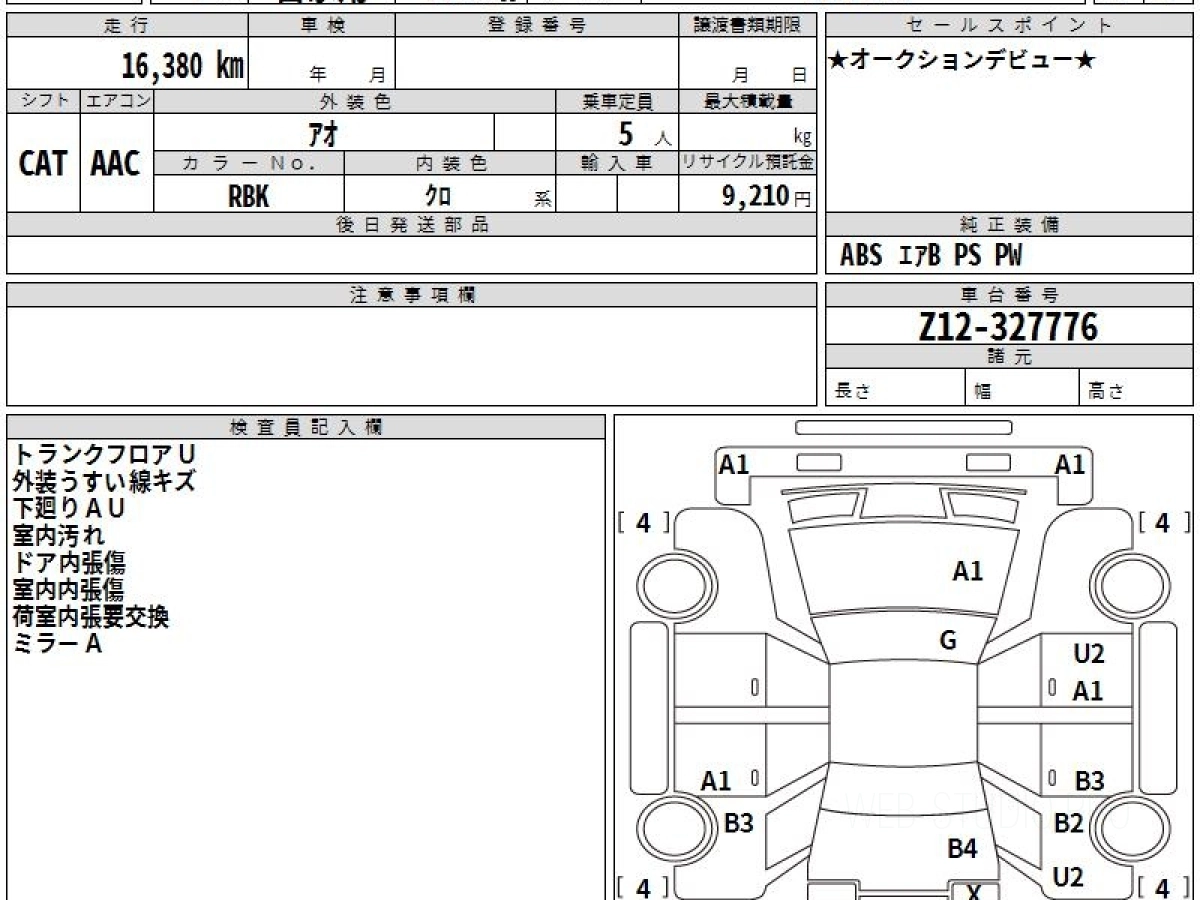
Task: Select the note ミラーA
Action: pos(57,643)
